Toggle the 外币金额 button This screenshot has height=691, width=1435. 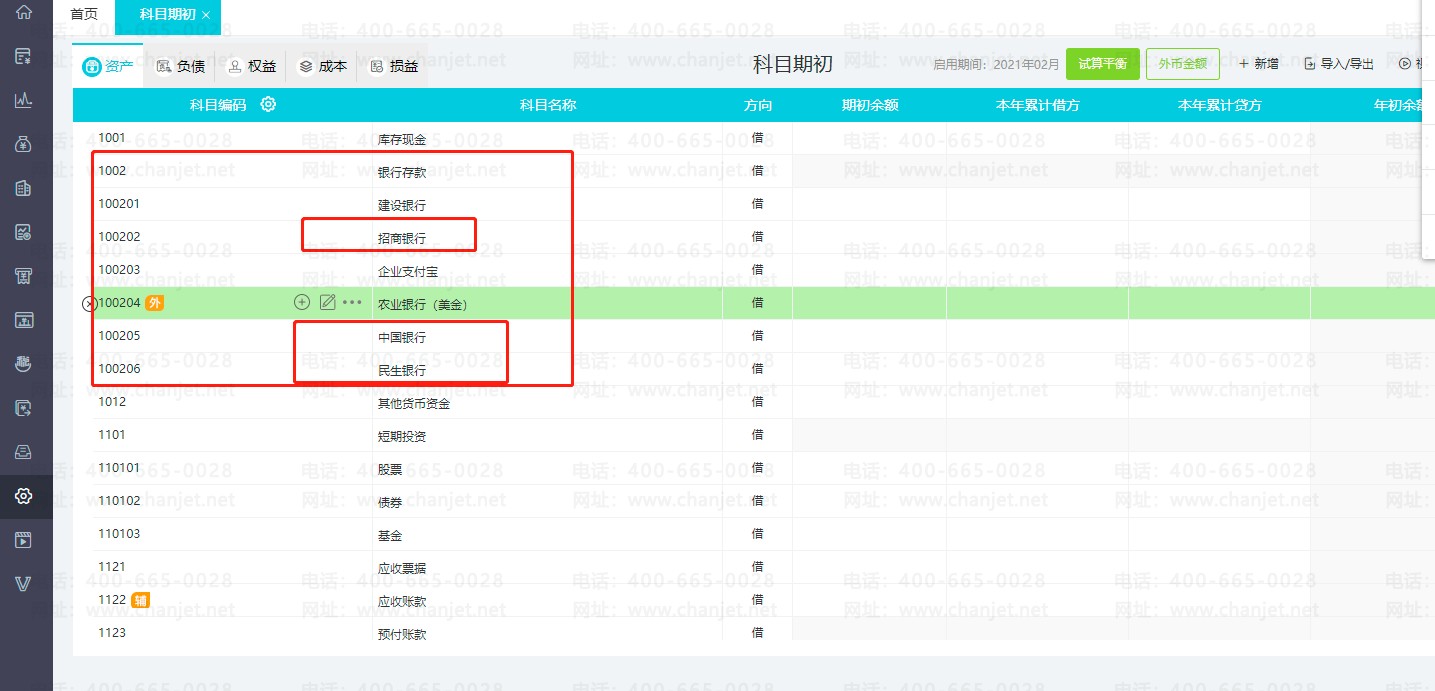[1182, 64]
